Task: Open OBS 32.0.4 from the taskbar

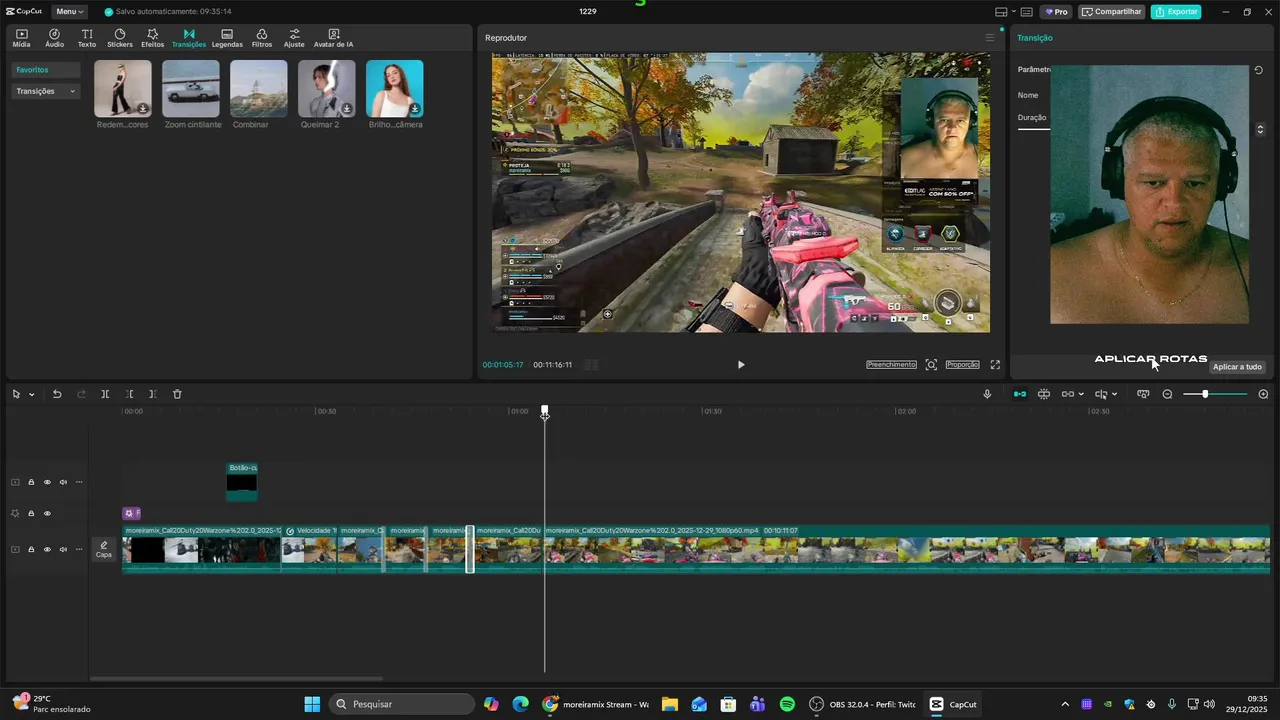Action: click(862, 704)
